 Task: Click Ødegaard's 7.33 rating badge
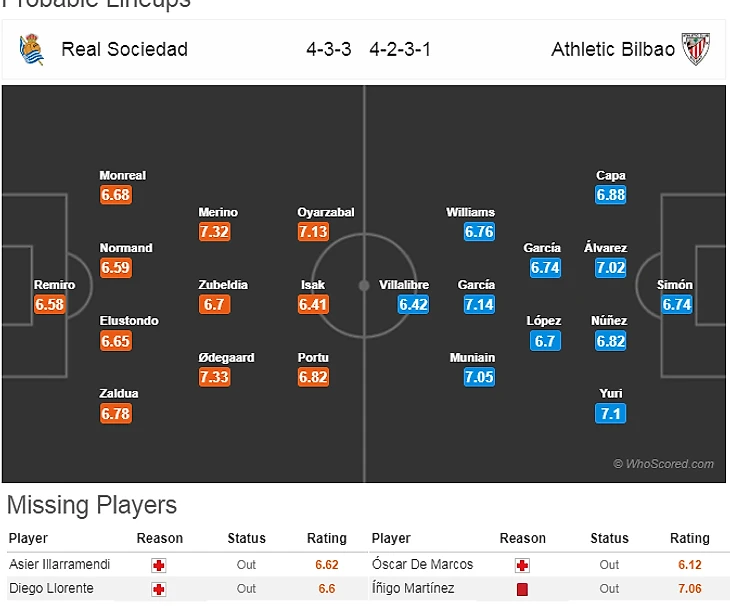215,377
